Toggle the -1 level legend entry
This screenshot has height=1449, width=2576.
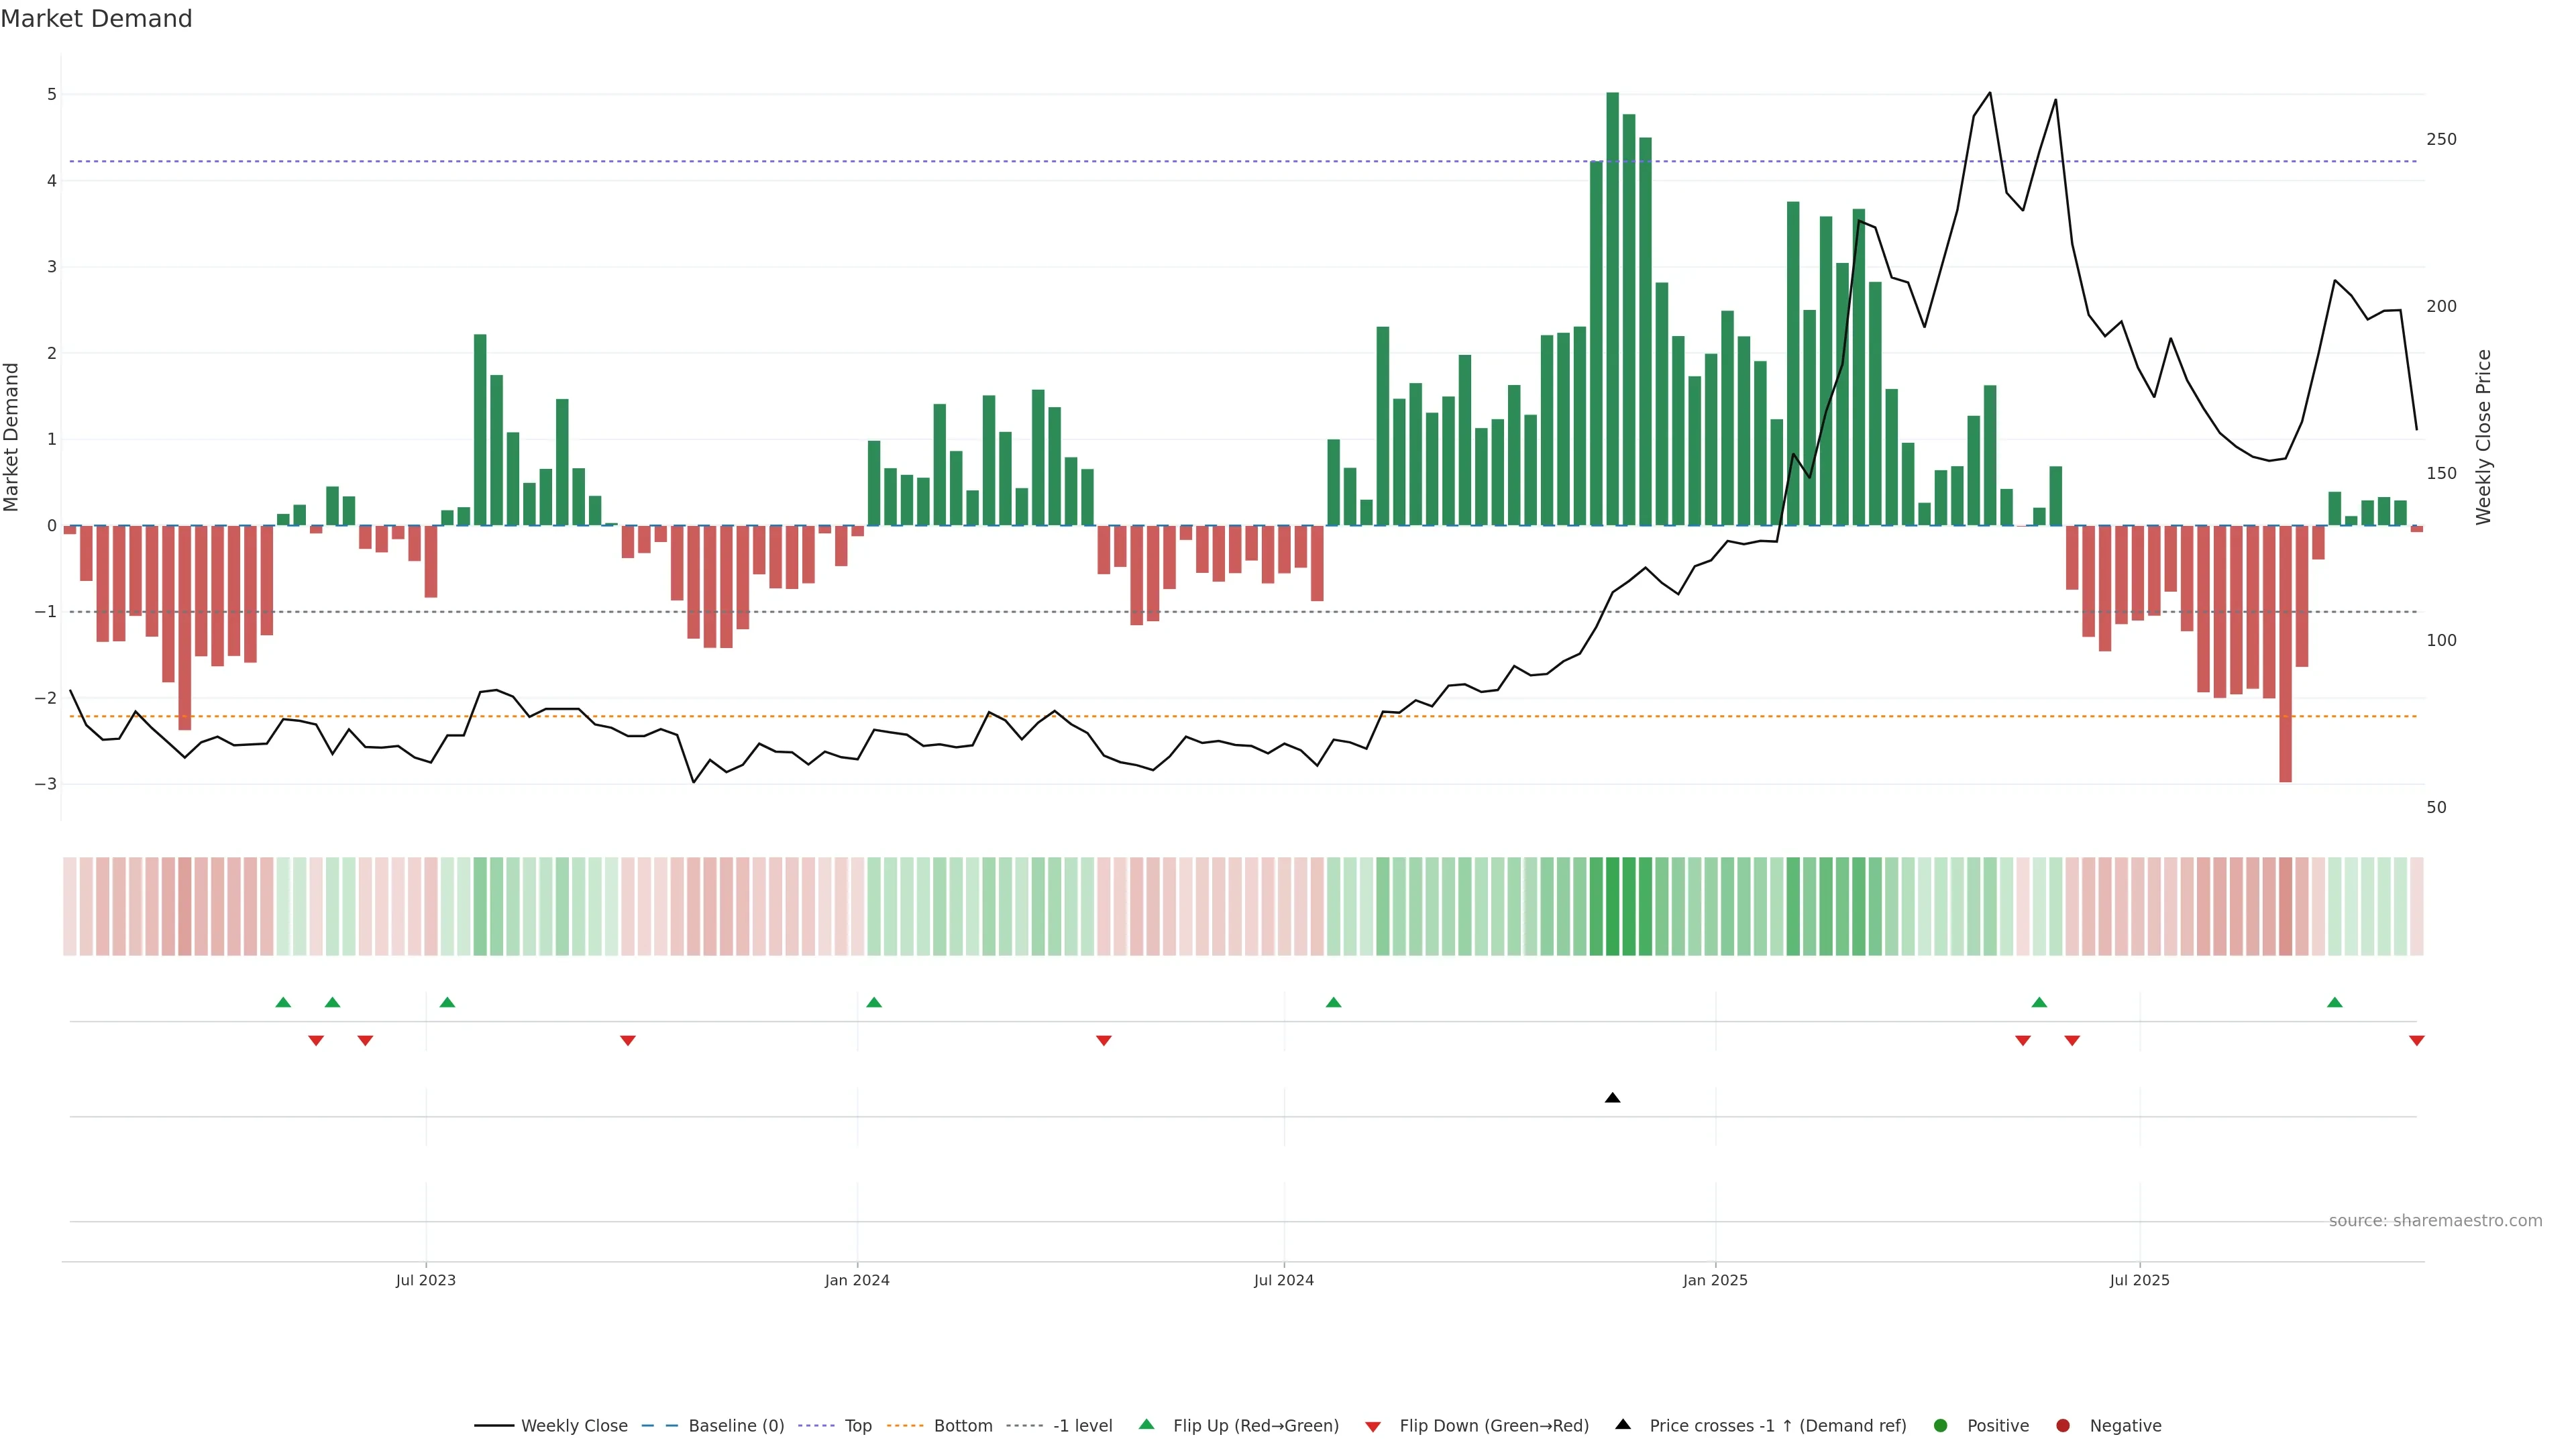[1082, 1425]
